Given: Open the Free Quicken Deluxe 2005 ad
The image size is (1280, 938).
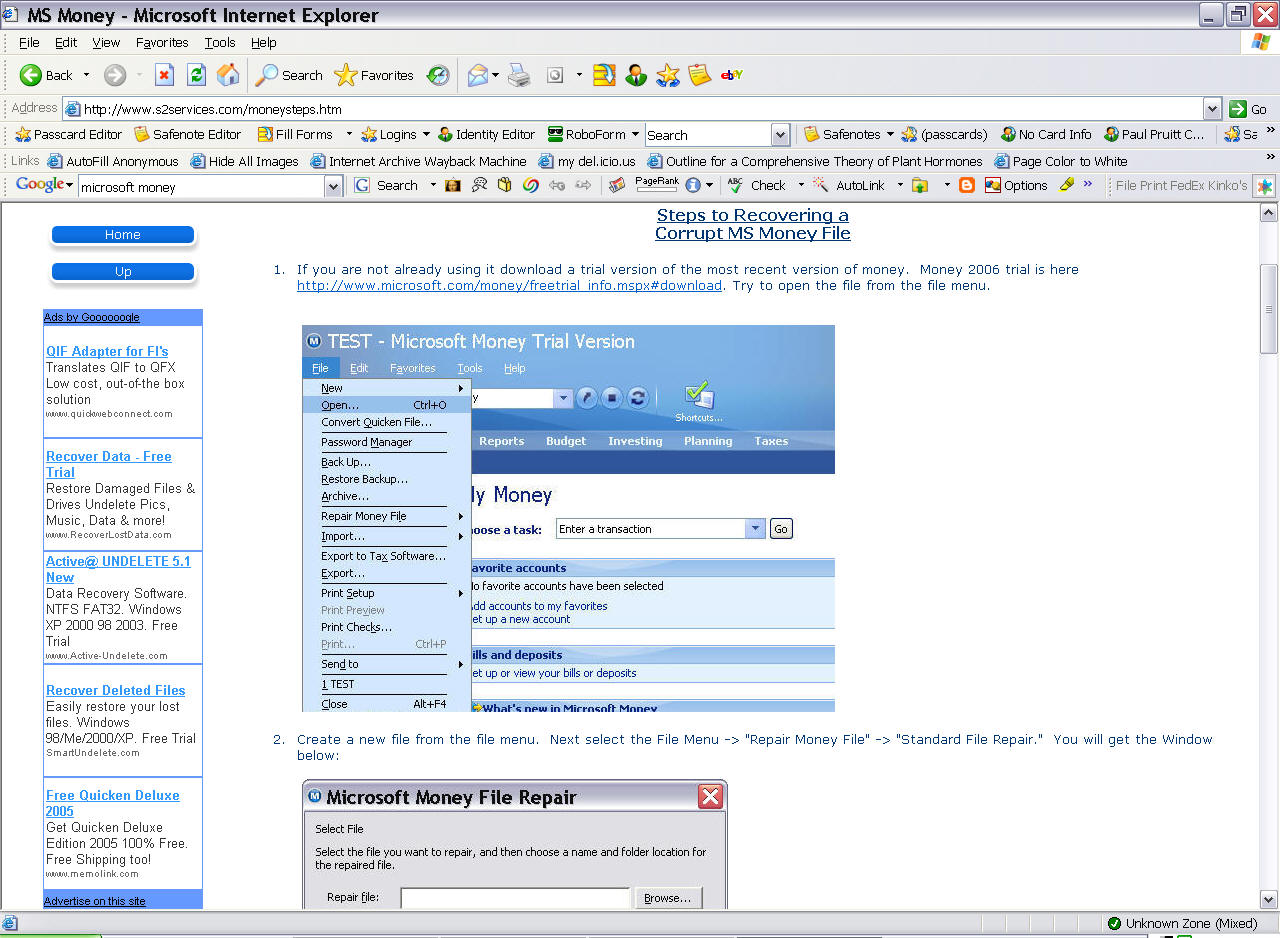Looking at the screenshot, I should tap(113, 803).
